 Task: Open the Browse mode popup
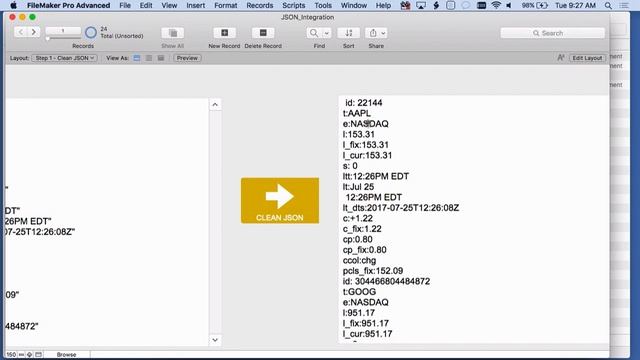[x=67, y=354]
